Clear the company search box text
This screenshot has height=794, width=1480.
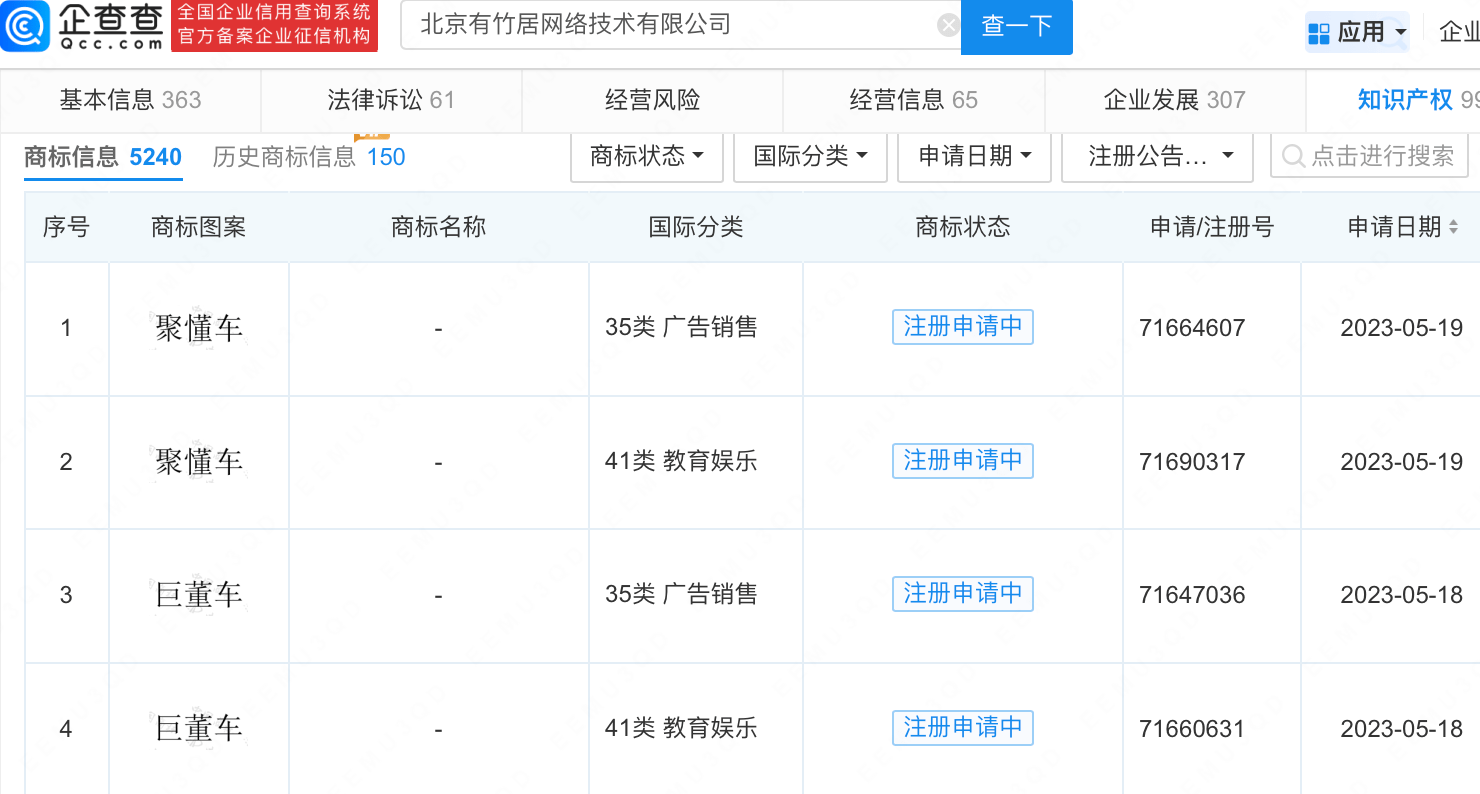pyautogui.click(x=948, y=25)
